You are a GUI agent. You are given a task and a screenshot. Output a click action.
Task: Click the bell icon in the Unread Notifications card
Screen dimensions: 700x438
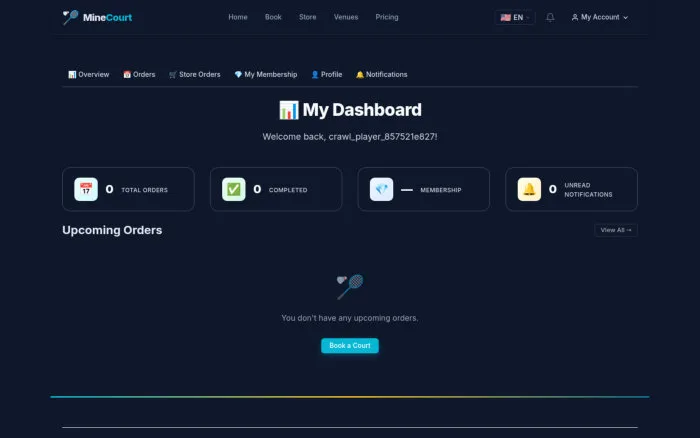click(x=529, y=189)
